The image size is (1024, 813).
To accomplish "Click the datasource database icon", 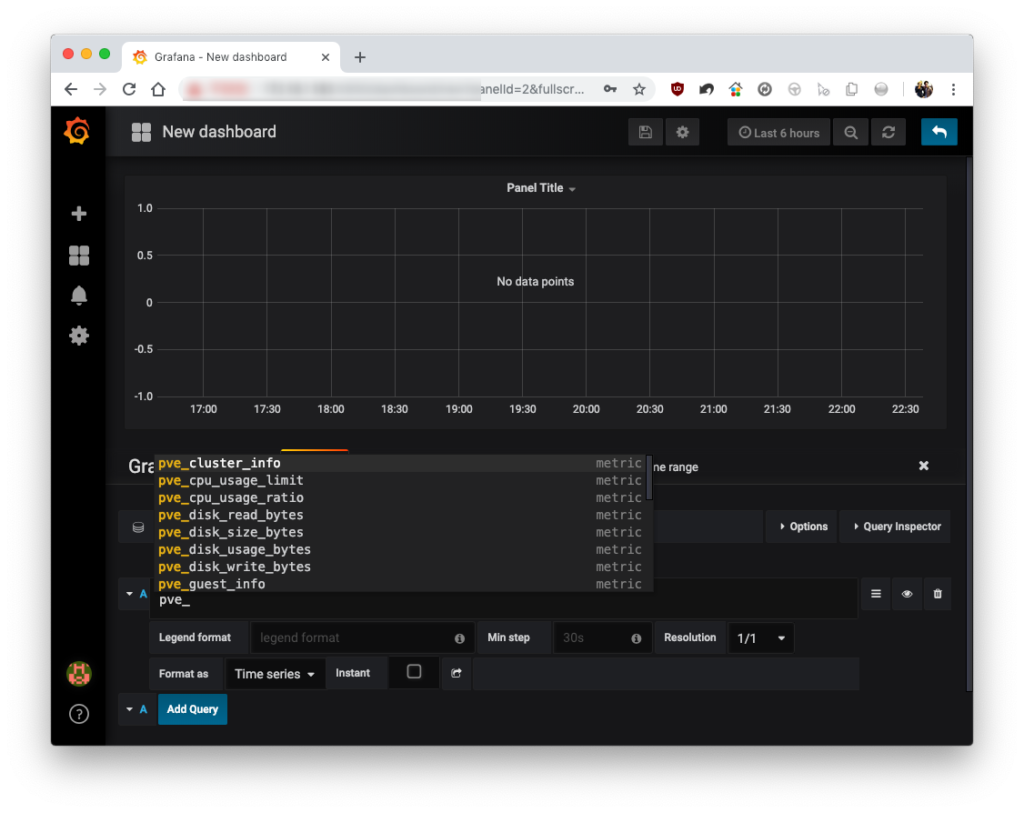I will tap(138, 527).
